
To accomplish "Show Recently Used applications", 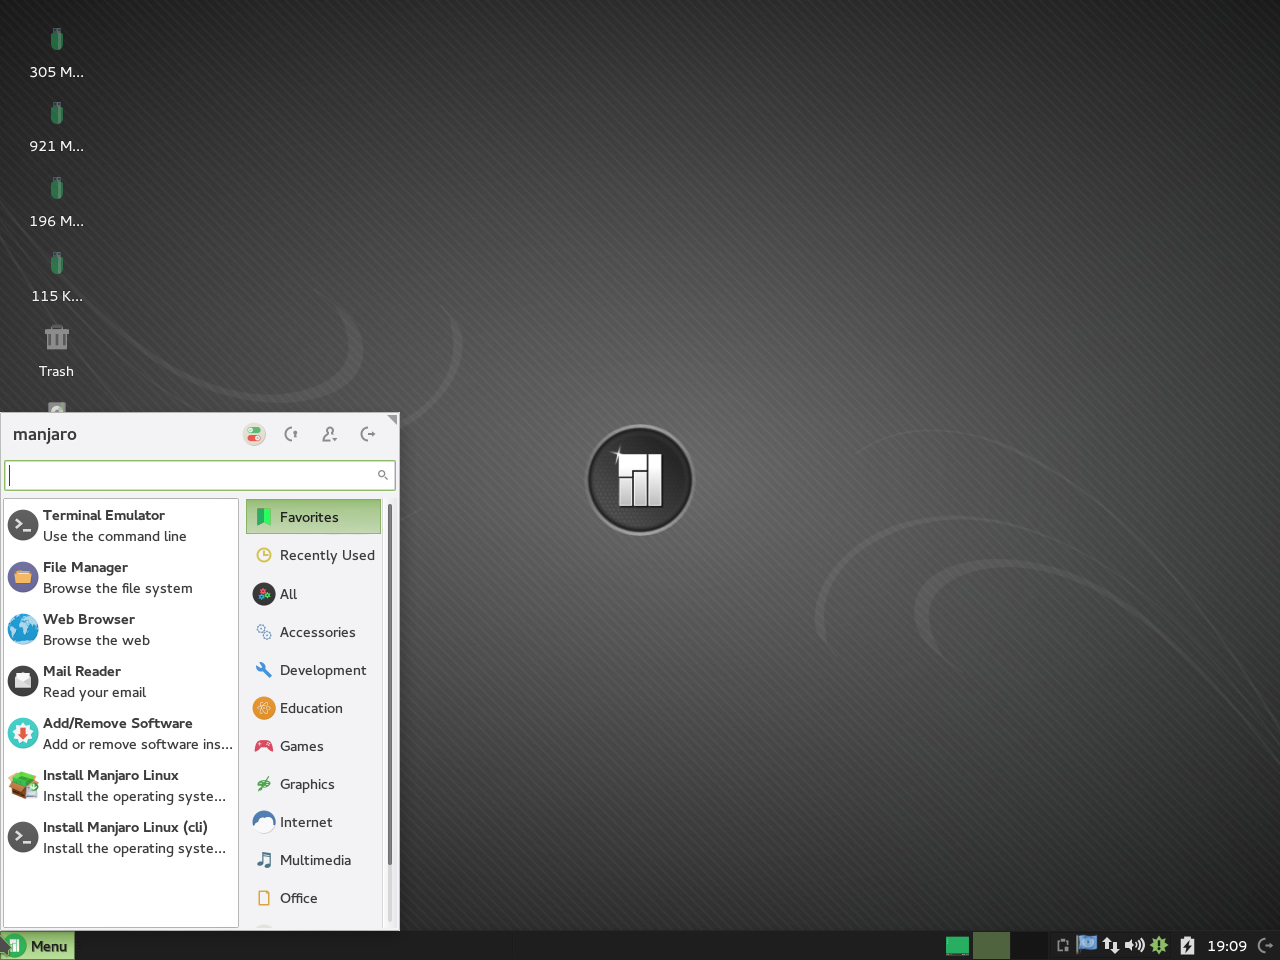I will [x=313, y=555].
